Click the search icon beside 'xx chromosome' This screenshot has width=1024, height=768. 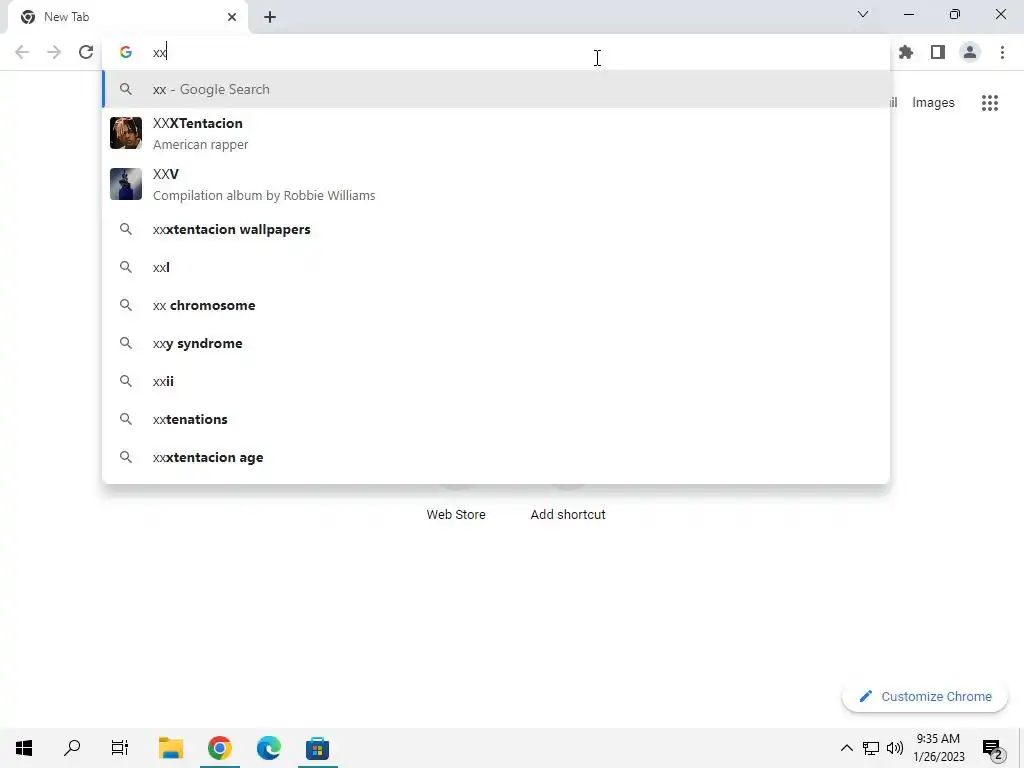click(x=125, y=305)
